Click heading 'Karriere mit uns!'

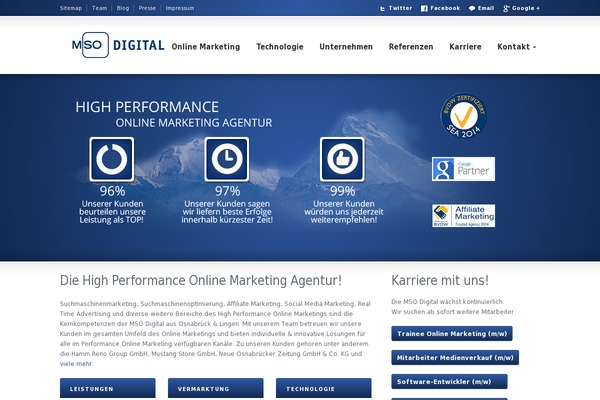click(x=440, y=281)
